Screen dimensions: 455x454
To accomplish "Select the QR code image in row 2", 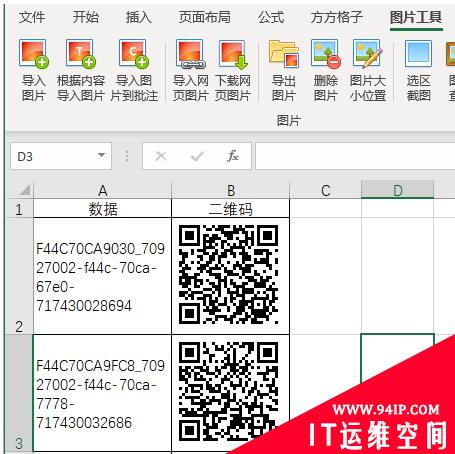I will point(229,274).
